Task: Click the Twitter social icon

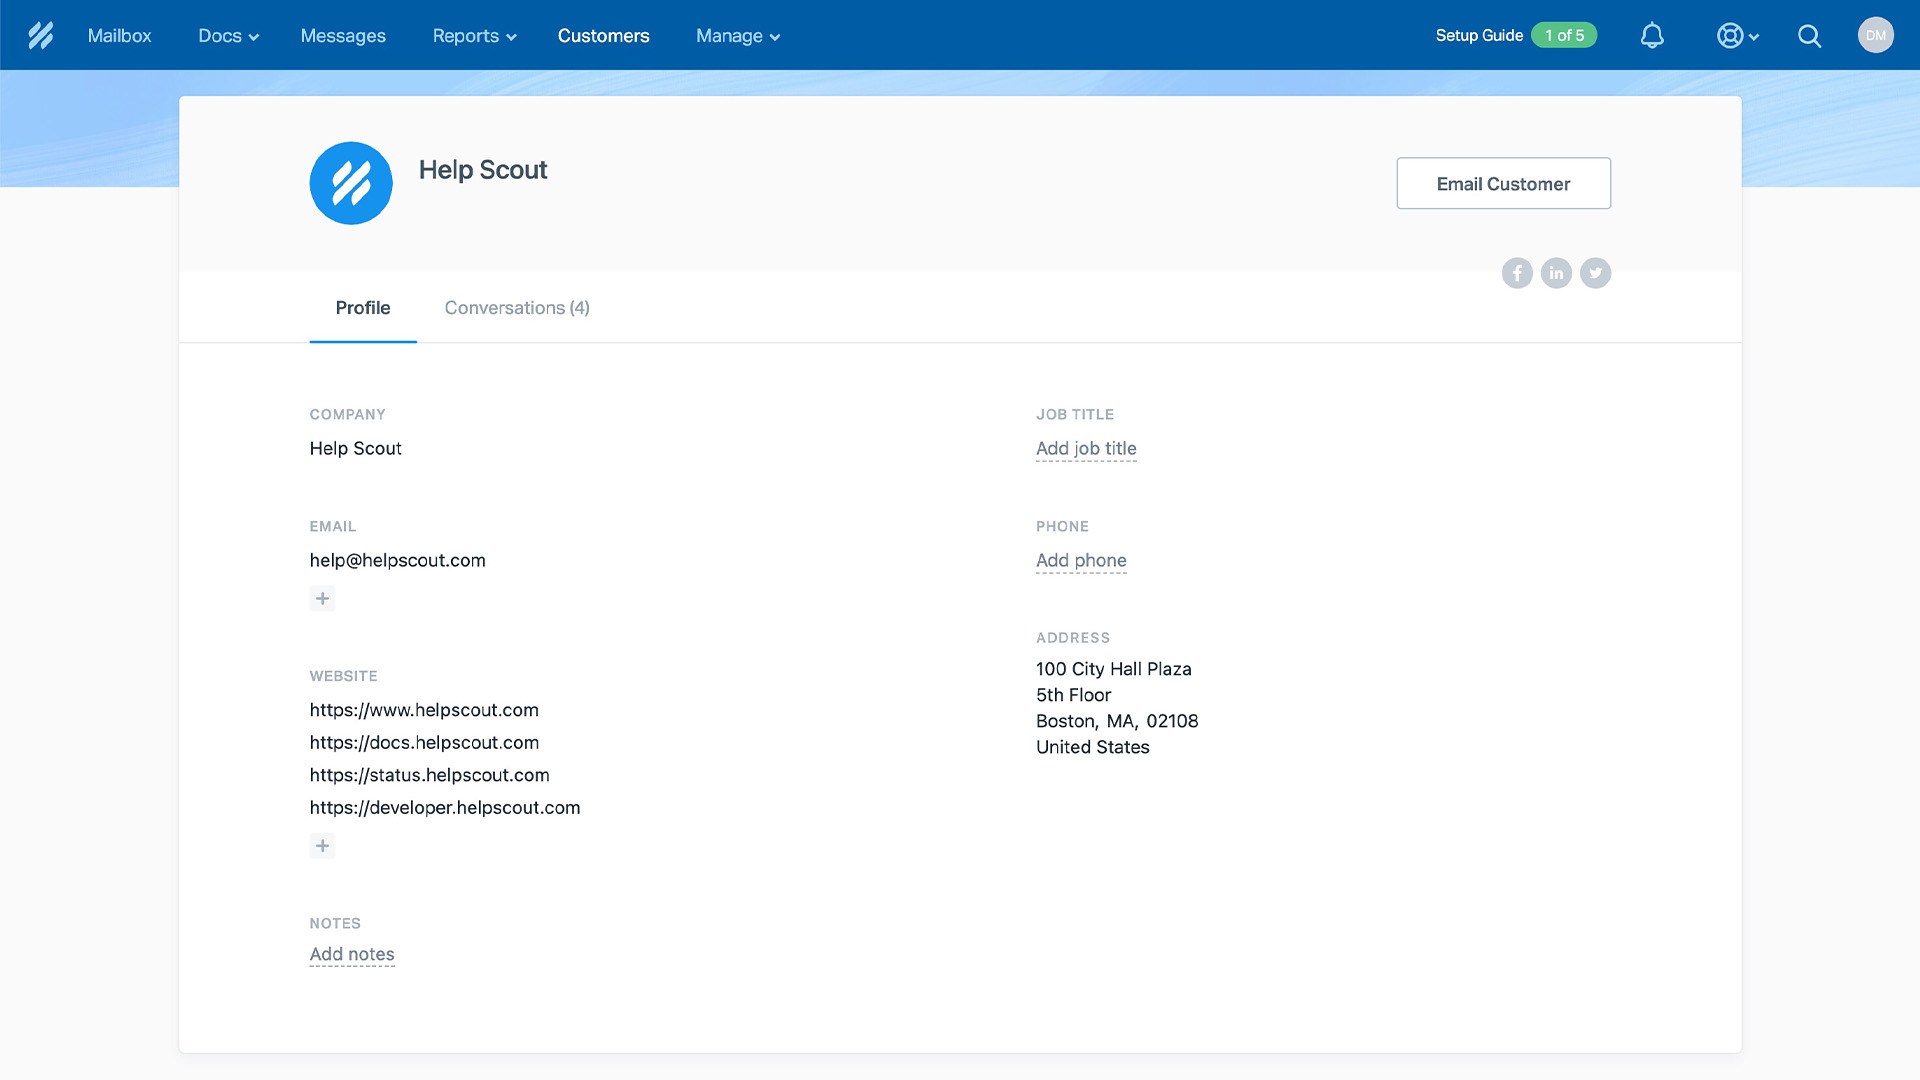Action: click(x=1595, y=273)
